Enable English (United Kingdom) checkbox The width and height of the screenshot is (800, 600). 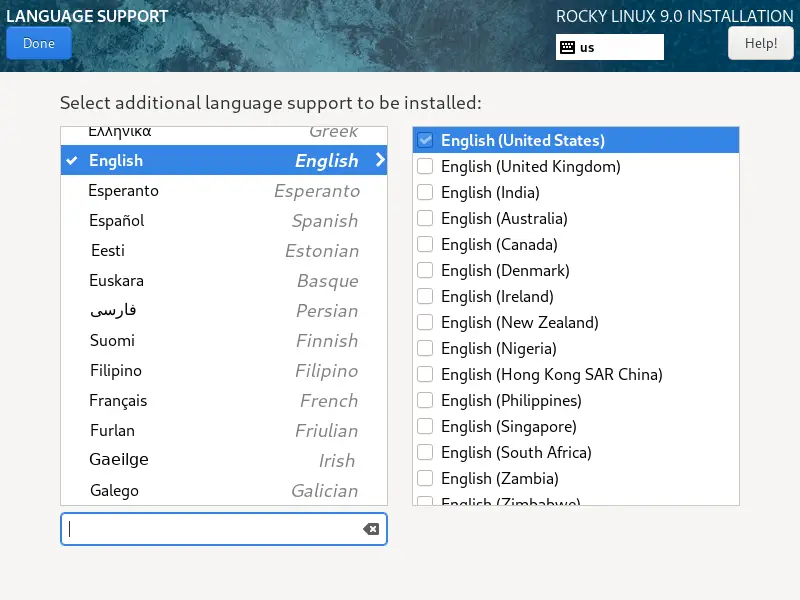(x=425, y=166)
